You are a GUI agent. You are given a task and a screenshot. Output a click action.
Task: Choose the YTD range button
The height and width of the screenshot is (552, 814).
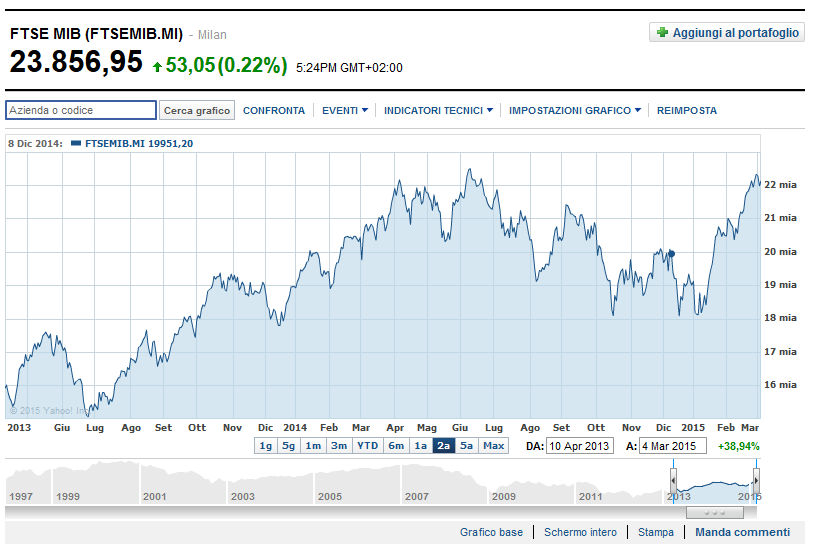pos(368,446)
